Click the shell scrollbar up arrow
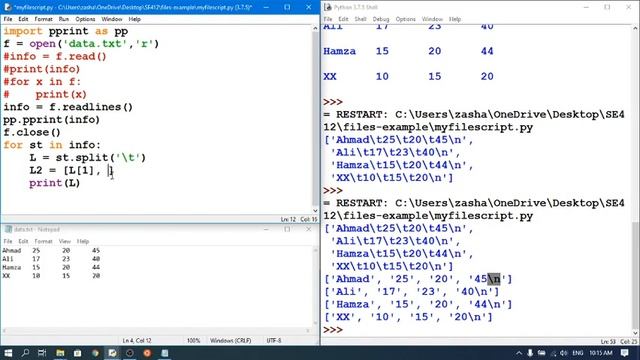This screenshot has height=360, width=640. (635, 28)
